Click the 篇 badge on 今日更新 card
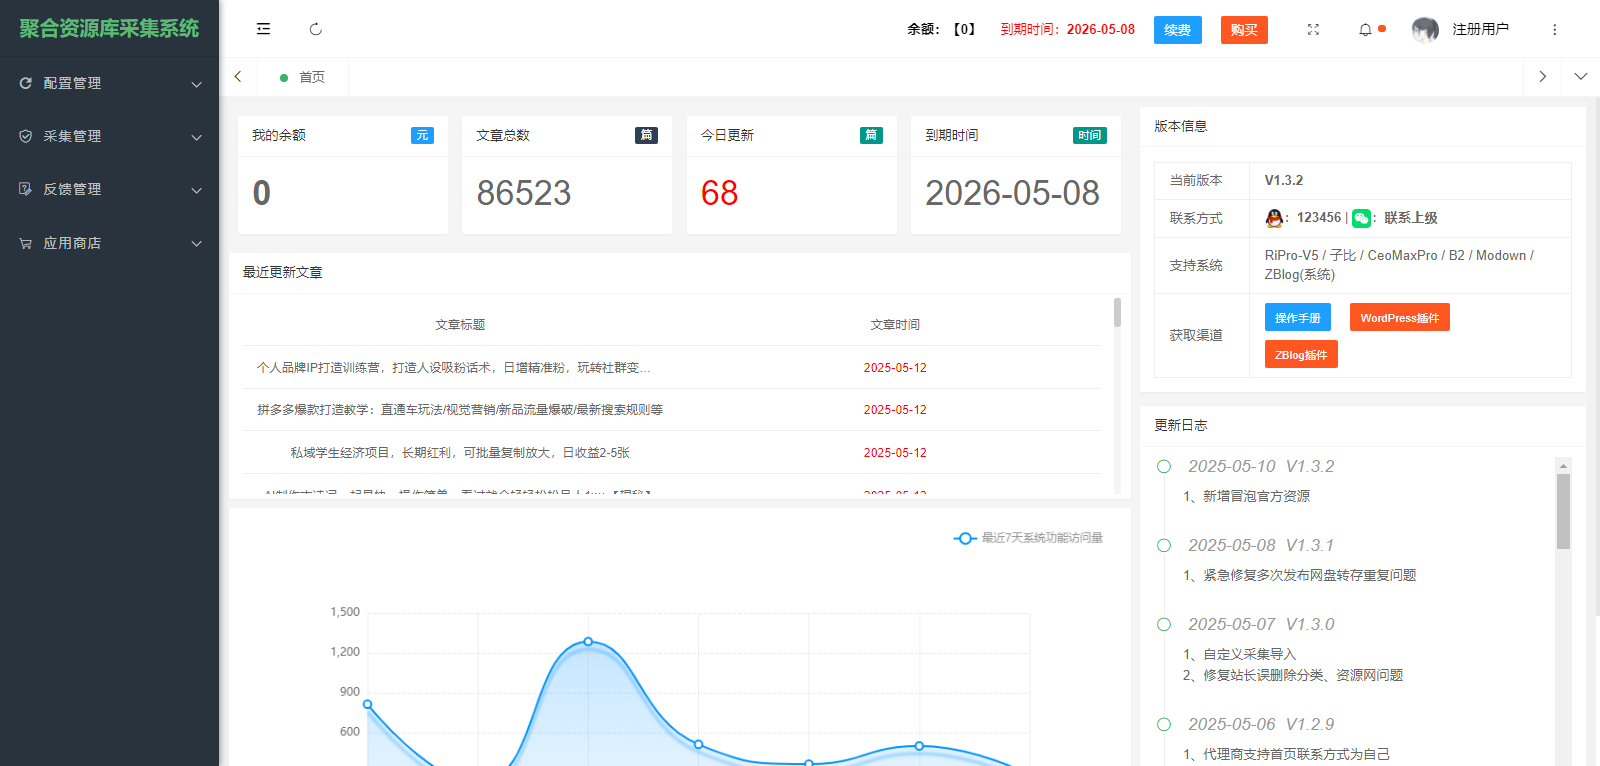1600x766 pixels. (x=871, y=135)
